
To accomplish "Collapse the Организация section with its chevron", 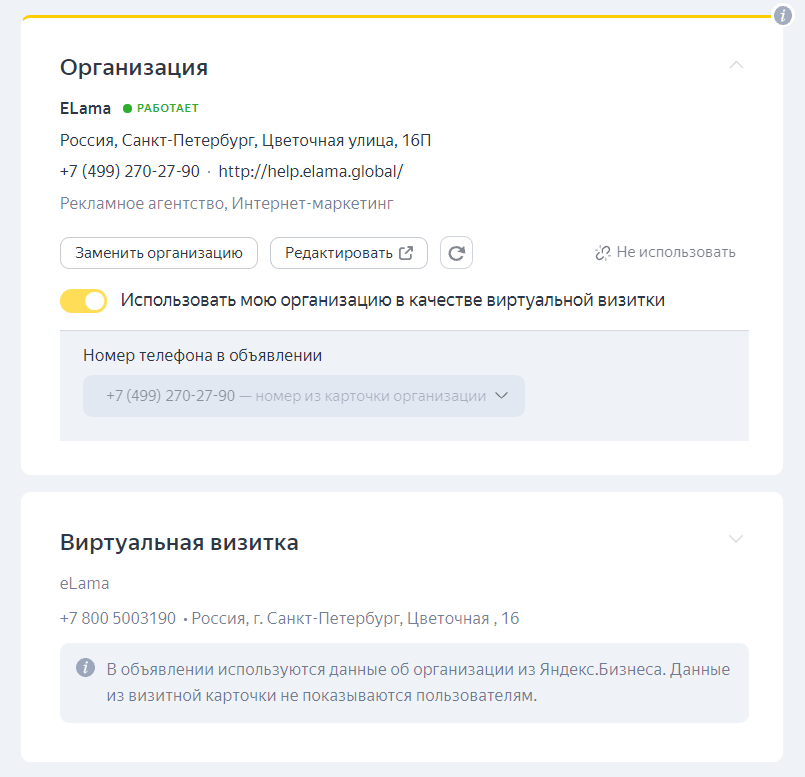I will [x=736, y=65].
